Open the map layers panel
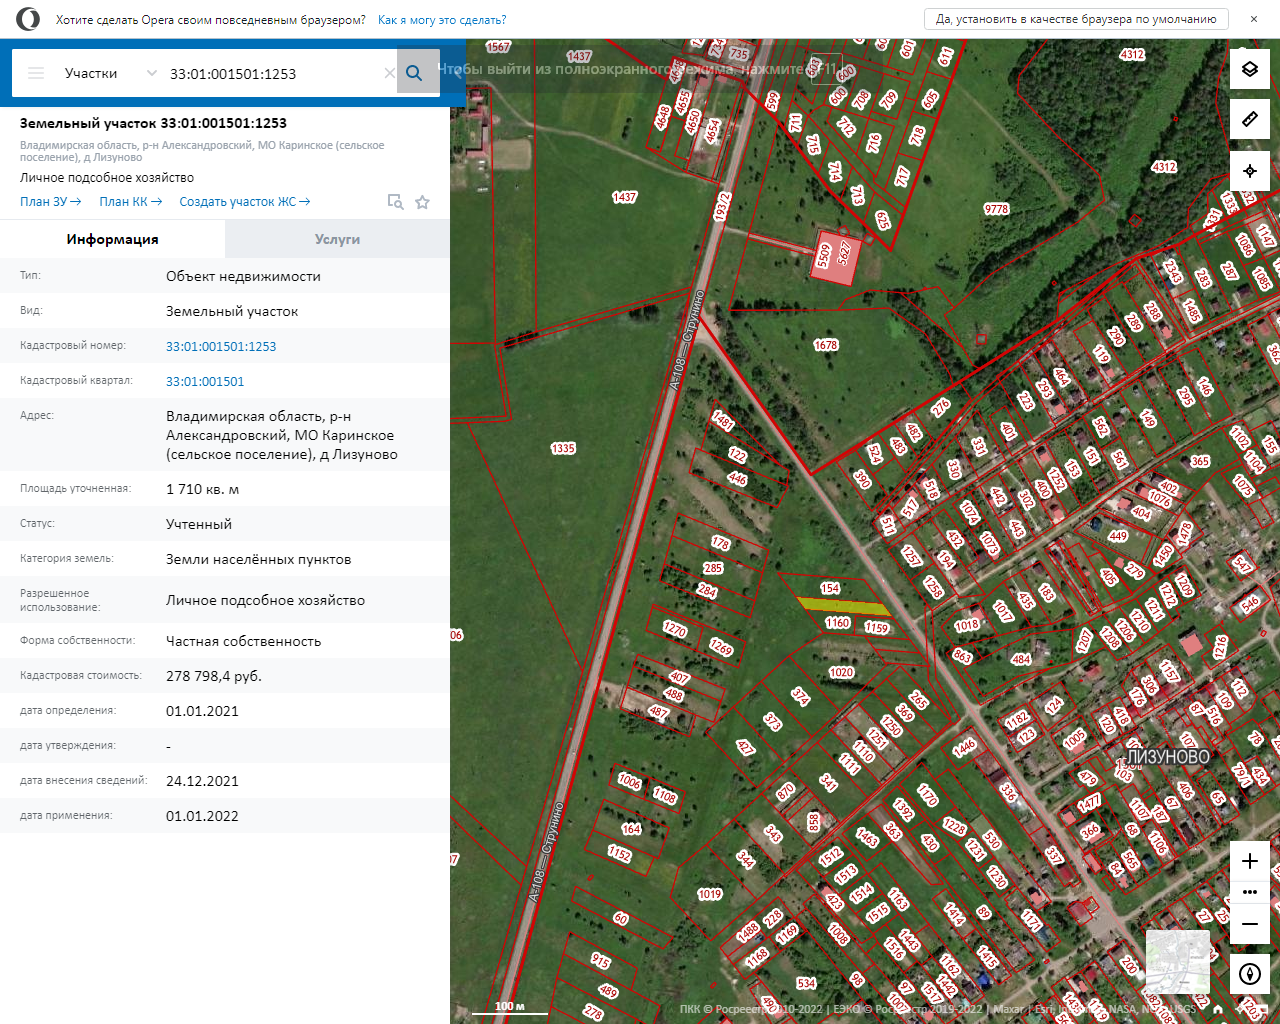Image resolution: width=1280 pixels, height=1024 pixels. (1249, 69)
